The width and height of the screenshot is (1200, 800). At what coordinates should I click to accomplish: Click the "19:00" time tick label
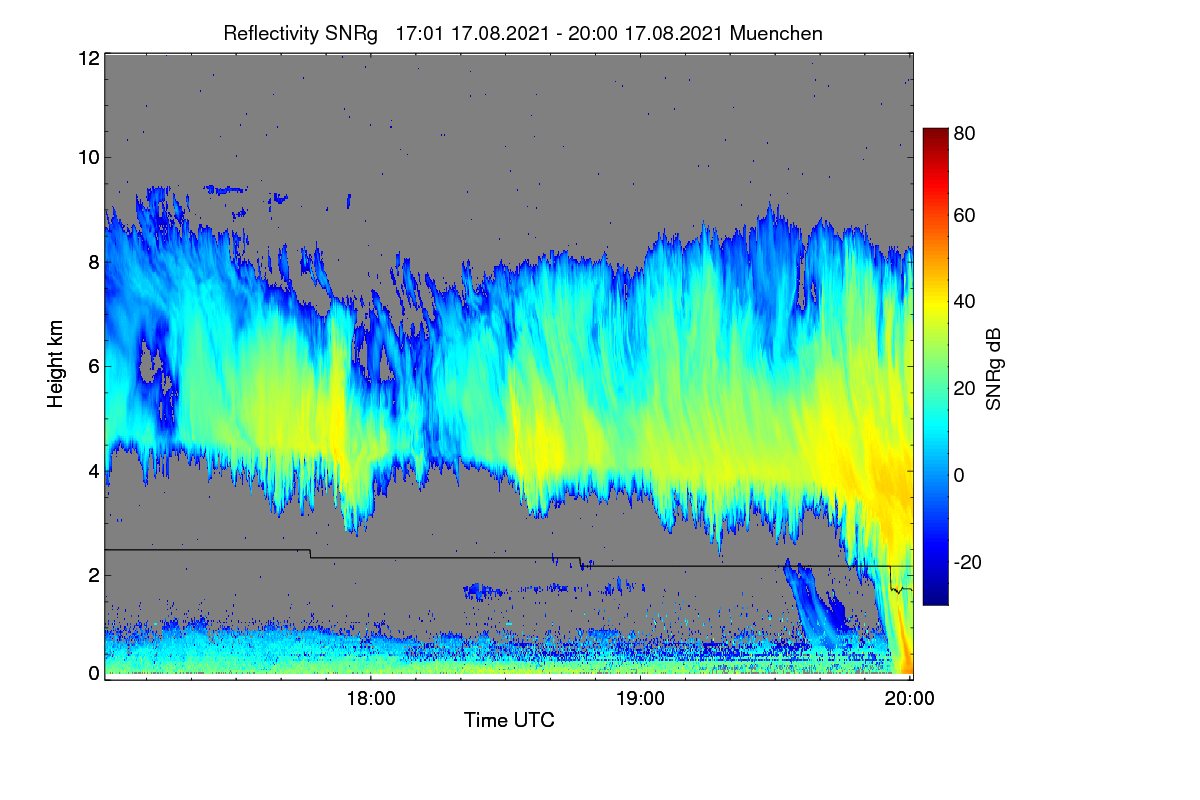640,698
